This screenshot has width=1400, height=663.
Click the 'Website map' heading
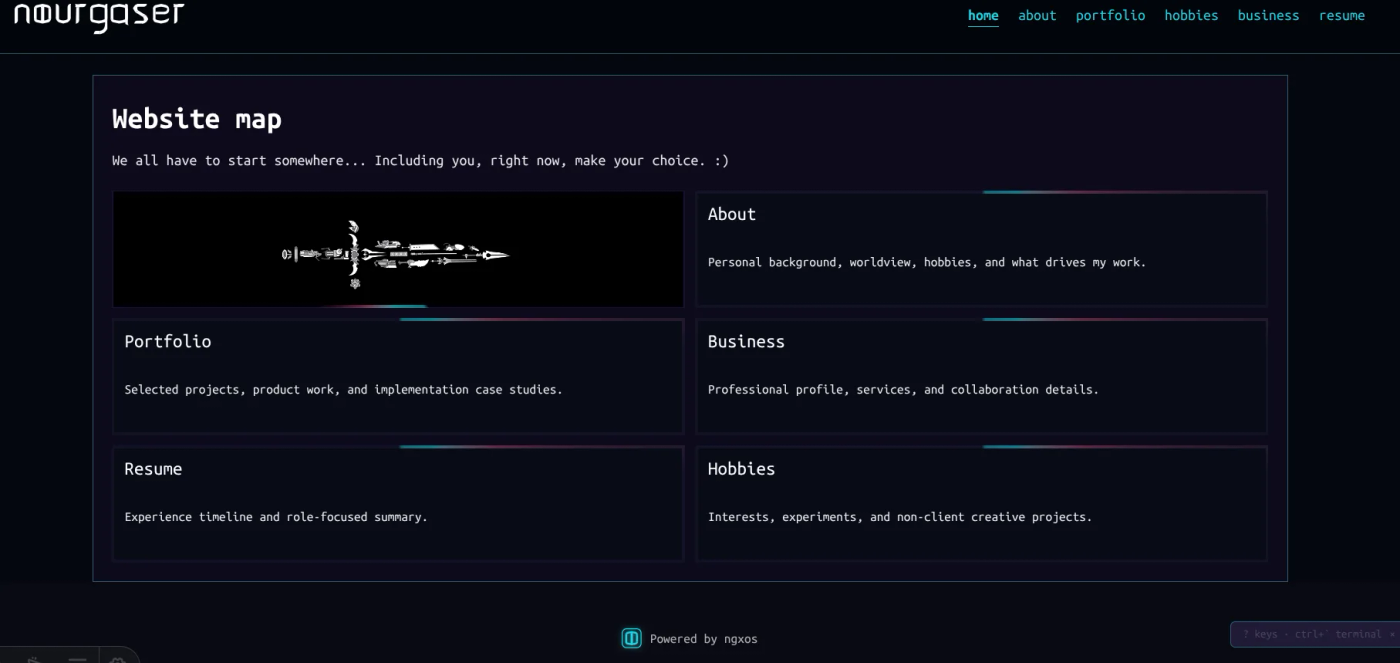click(x=197, y=119)
